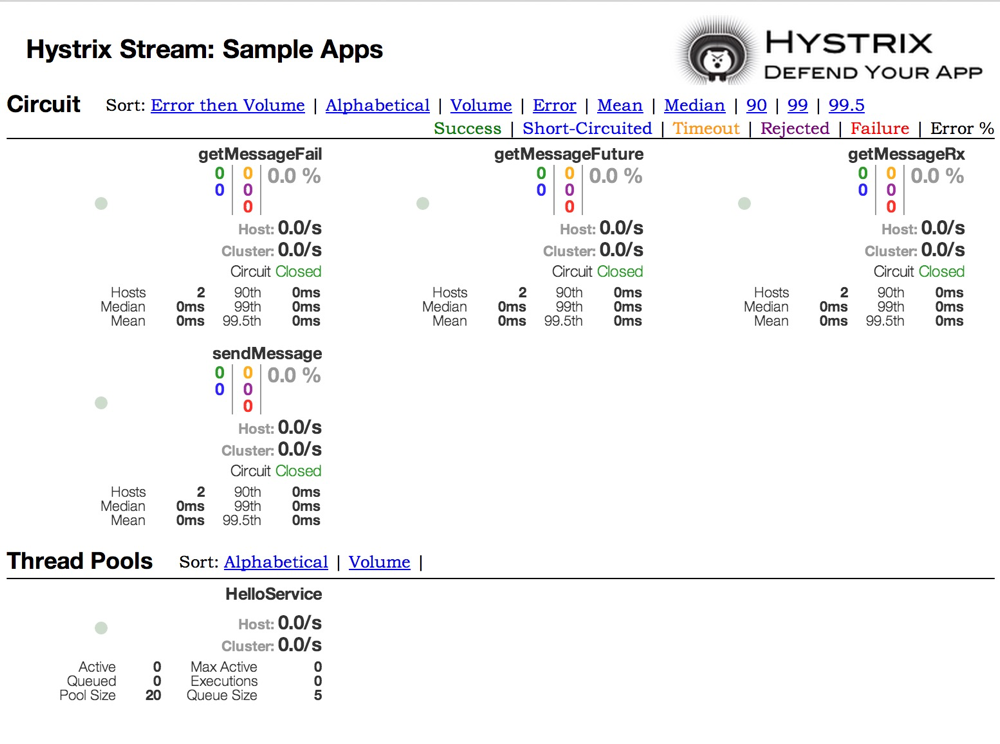Click the getMessageRx status circle

(x=744, y=203)
